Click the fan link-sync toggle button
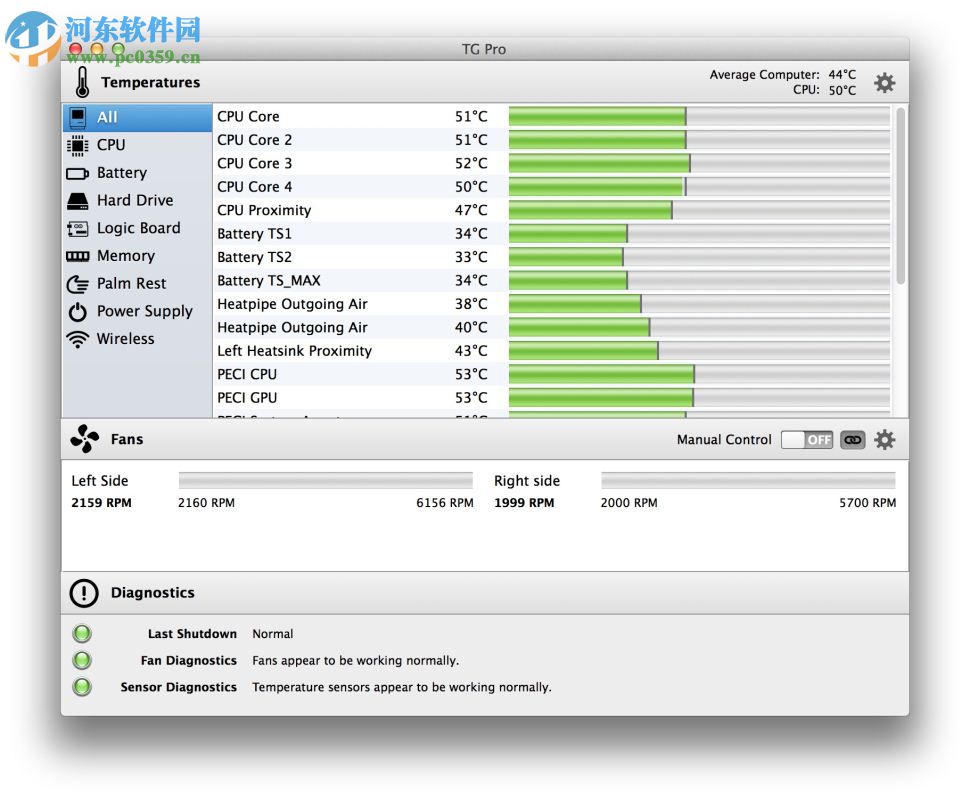The width and height of the screenshot is (970, 800). tap(851, 439)
